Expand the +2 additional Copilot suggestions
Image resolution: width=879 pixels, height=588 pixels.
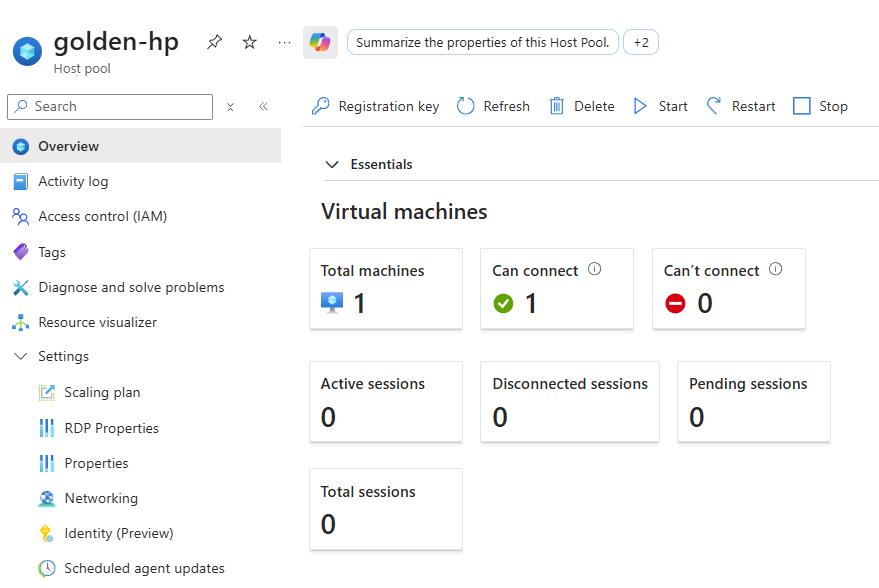tap(641, 43)
